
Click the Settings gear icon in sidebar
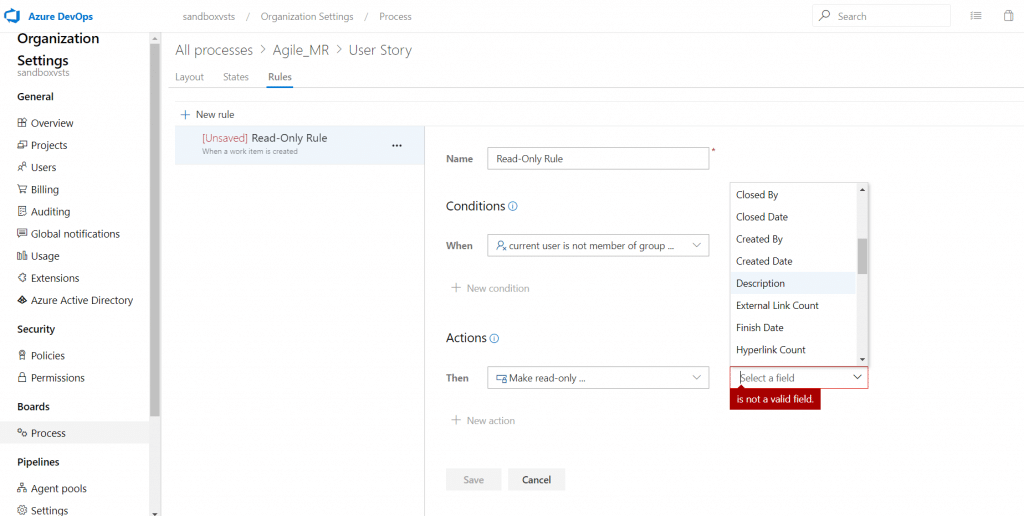tap(22, 510)
